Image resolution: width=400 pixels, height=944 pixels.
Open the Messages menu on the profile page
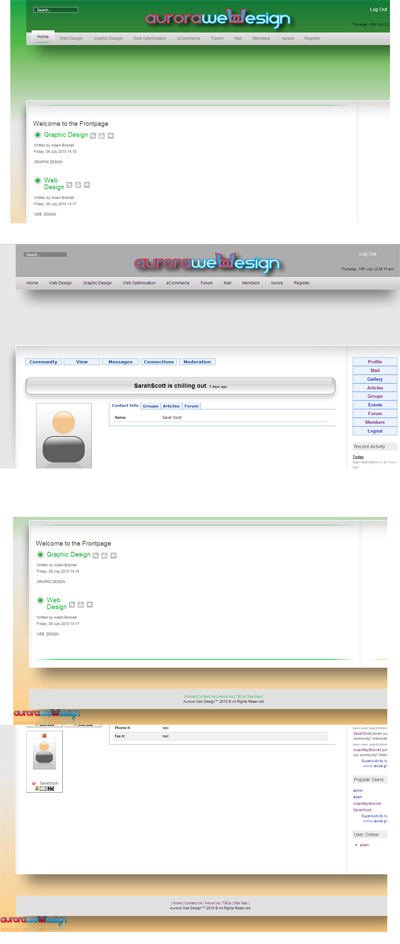pos(120,362)
